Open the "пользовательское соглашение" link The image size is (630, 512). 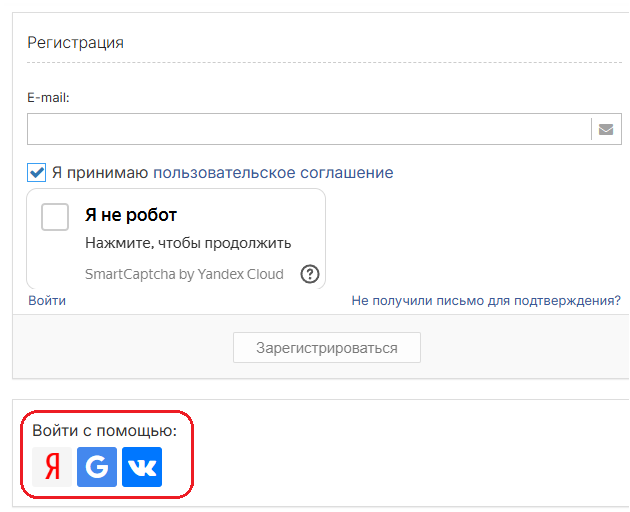(x=273, y=172)
